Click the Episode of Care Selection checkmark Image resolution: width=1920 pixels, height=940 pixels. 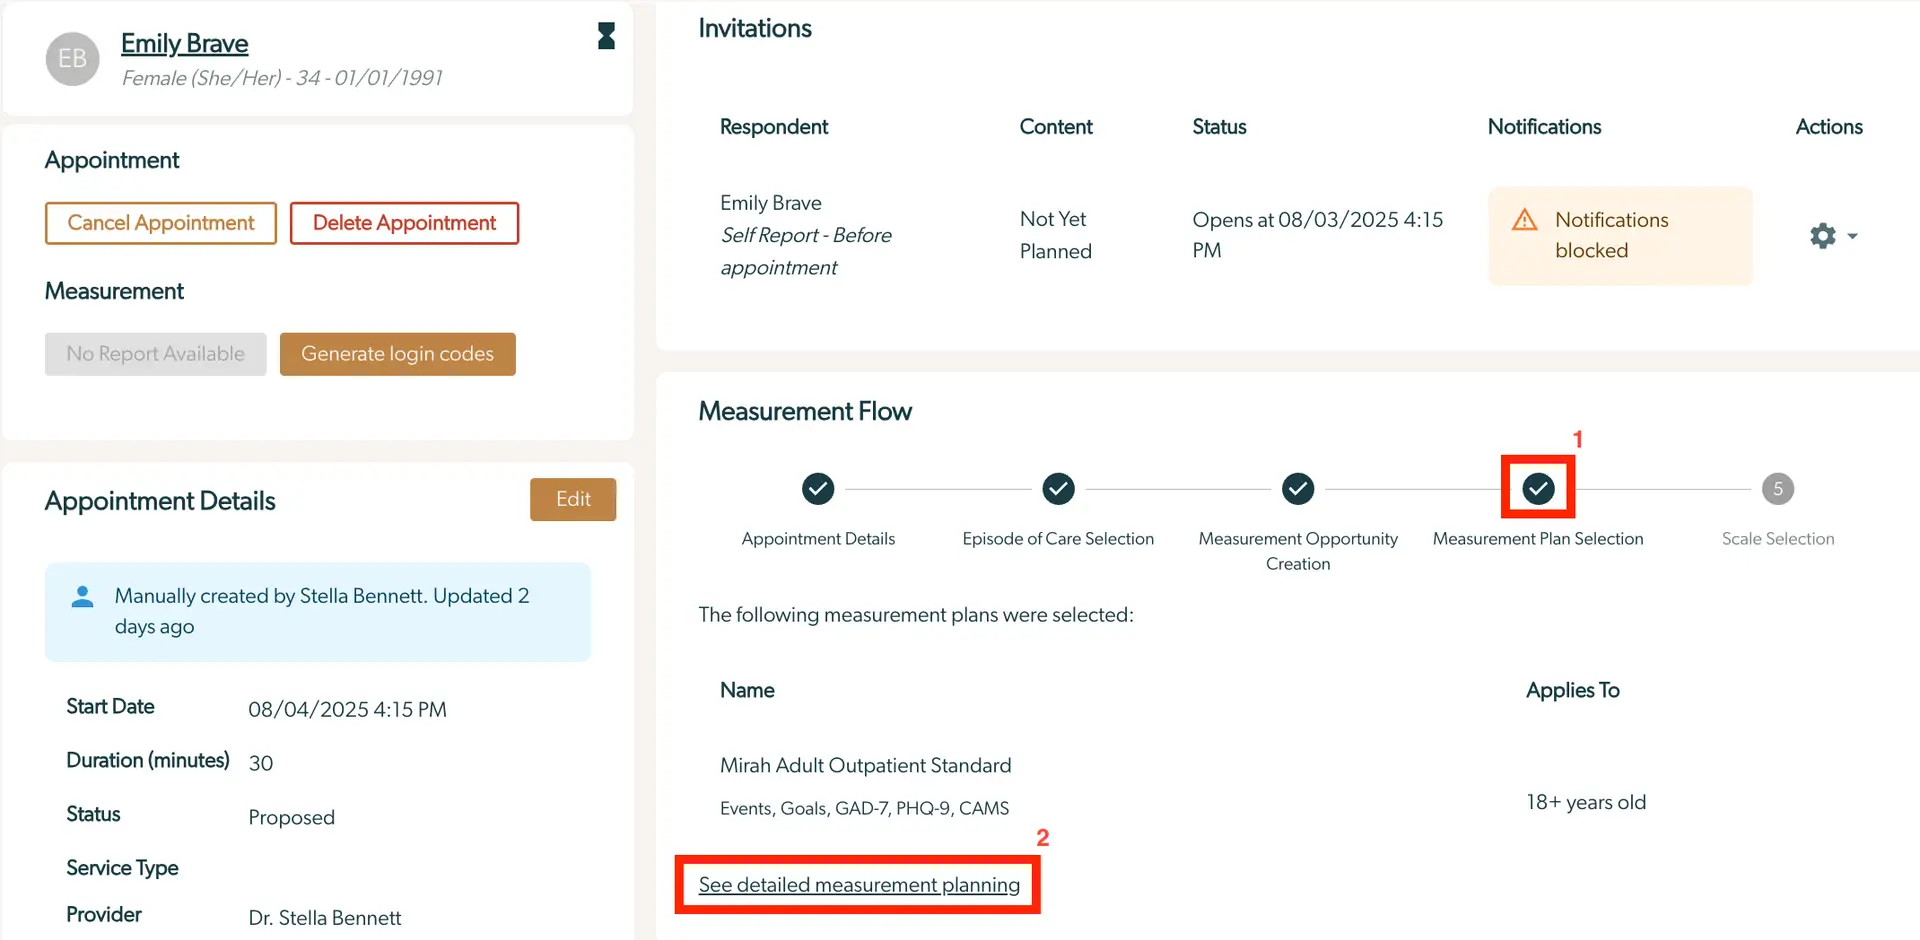pyautogui.click(x=1058, y=489)
